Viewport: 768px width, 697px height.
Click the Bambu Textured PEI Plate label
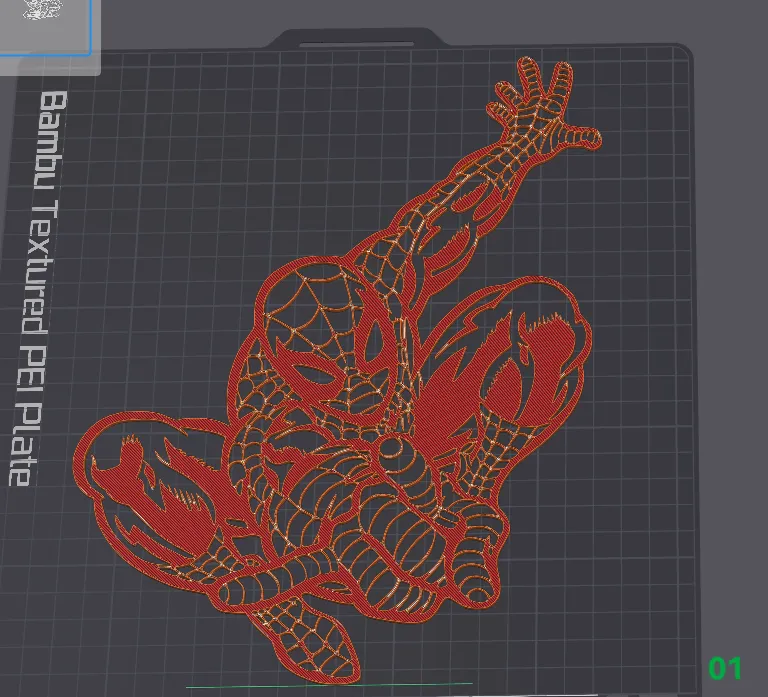point(36,288)
